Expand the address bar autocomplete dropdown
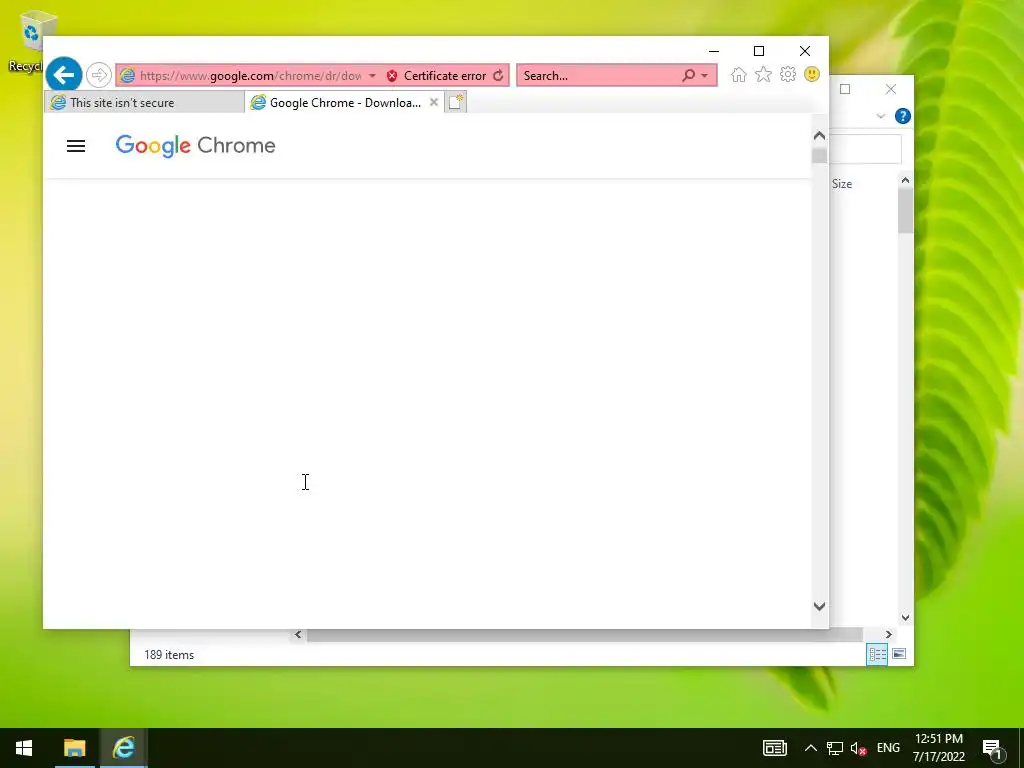 point(372,76)
